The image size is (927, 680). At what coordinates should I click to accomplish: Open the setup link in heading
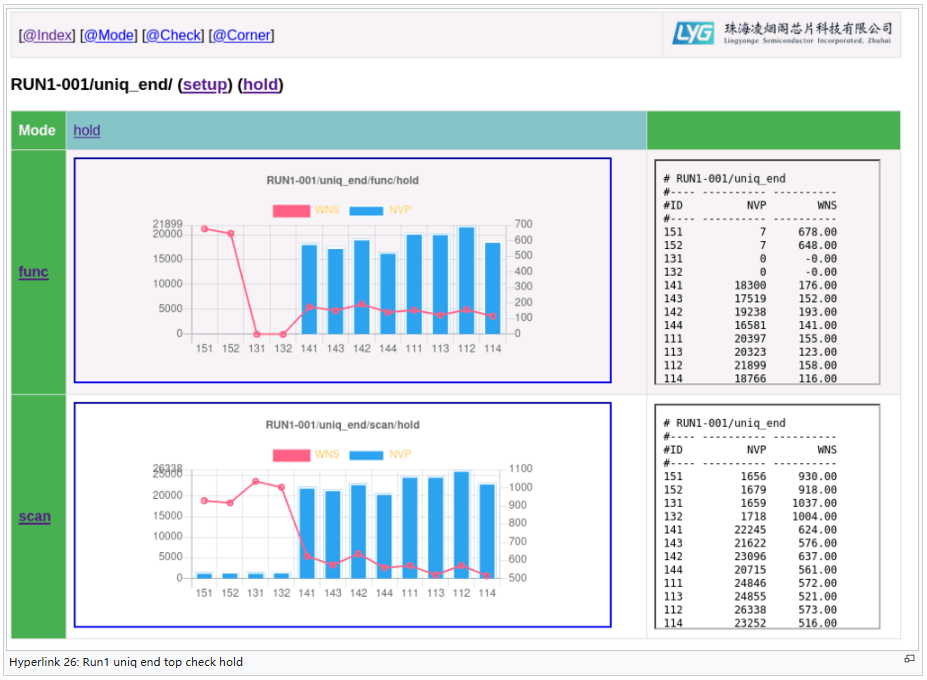[205, 85]
